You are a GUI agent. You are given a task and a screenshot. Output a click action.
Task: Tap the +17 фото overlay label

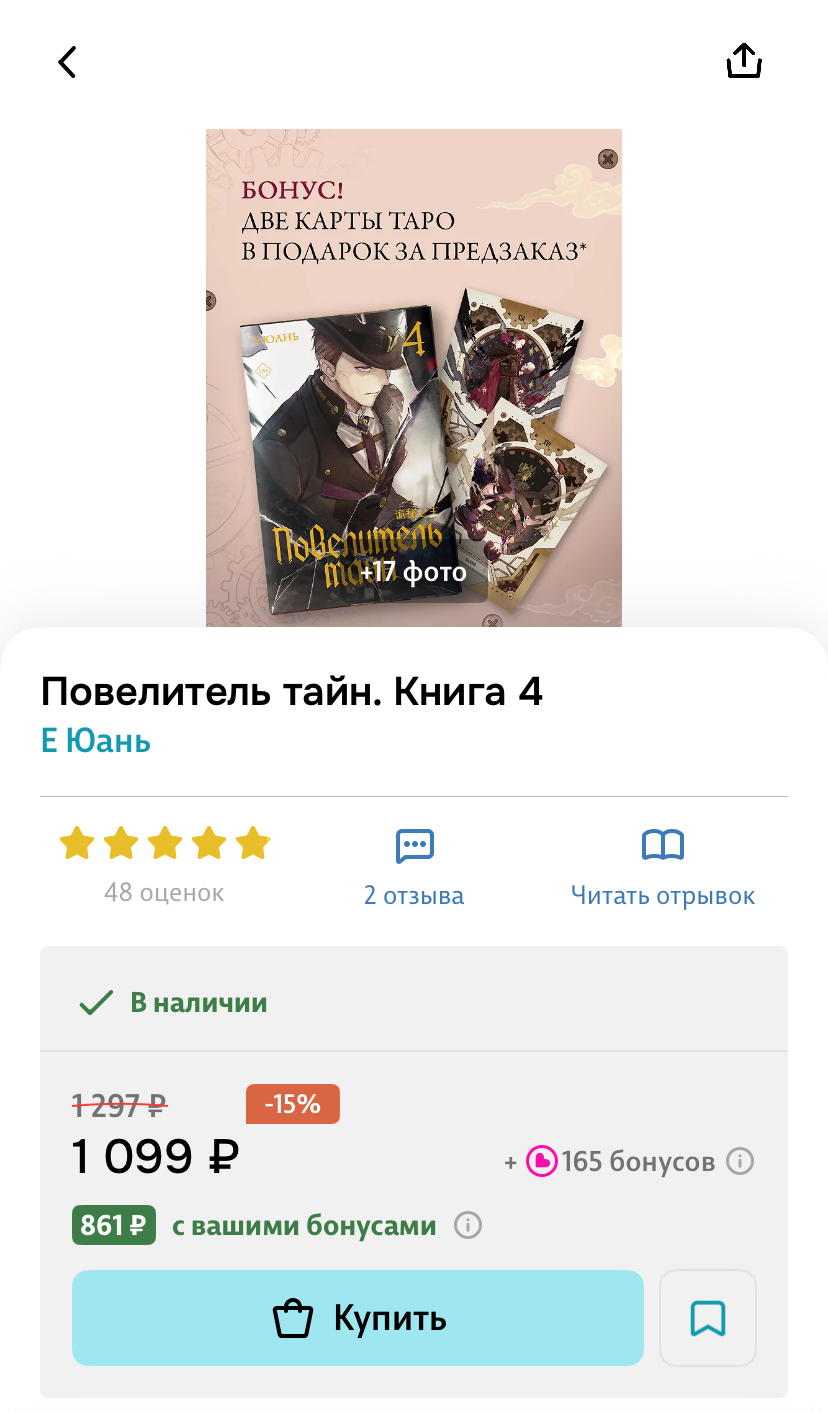tap(413, 572)
